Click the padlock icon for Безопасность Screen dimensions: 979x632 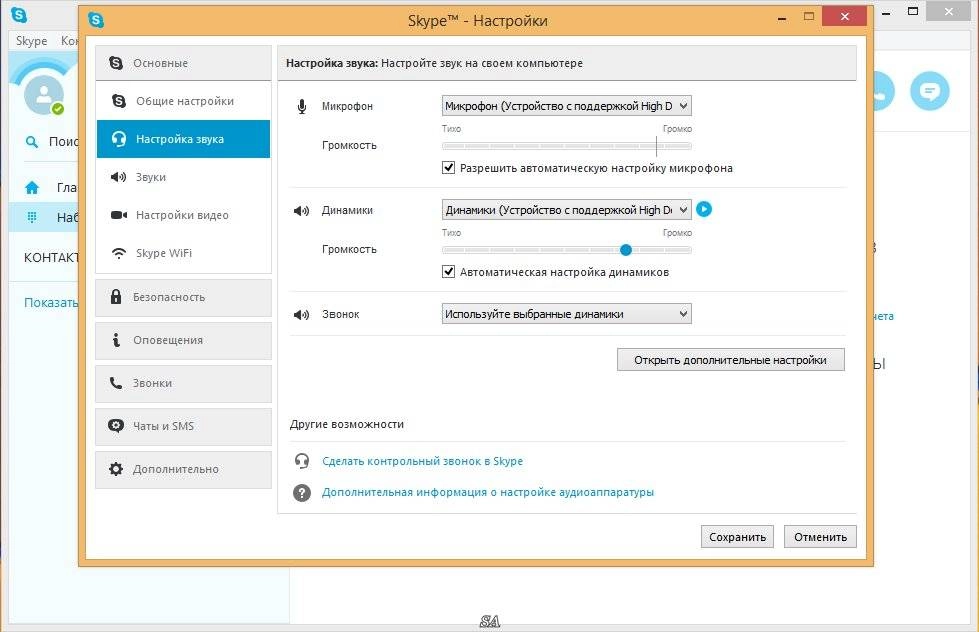point(116,297)
